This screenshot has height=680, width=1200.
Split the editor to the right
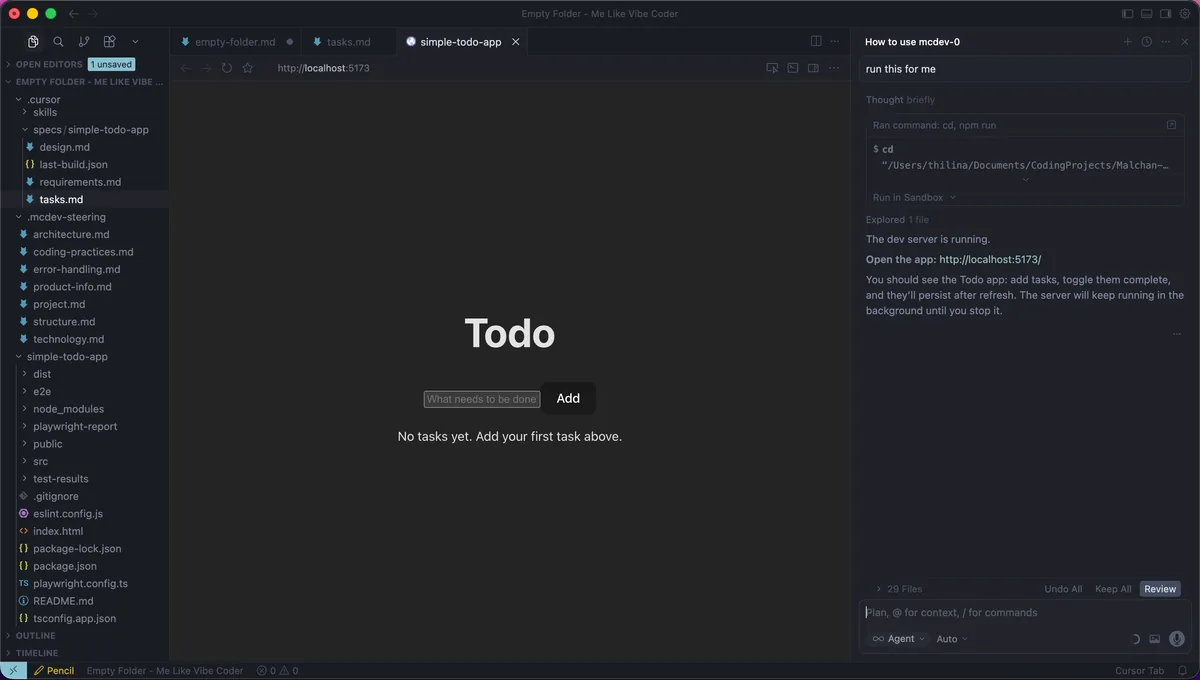(x=816, y=42)
